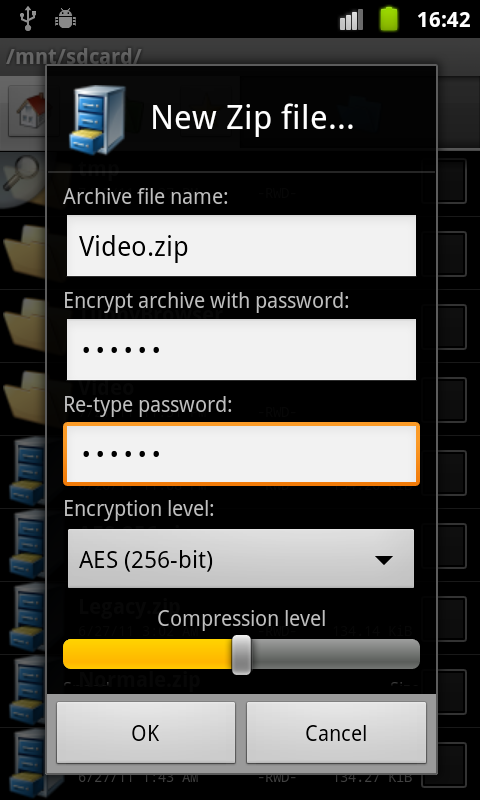Screen dimensions: 480x800
Task: Click the Re-type password field
Action: (x=241, y=454)
